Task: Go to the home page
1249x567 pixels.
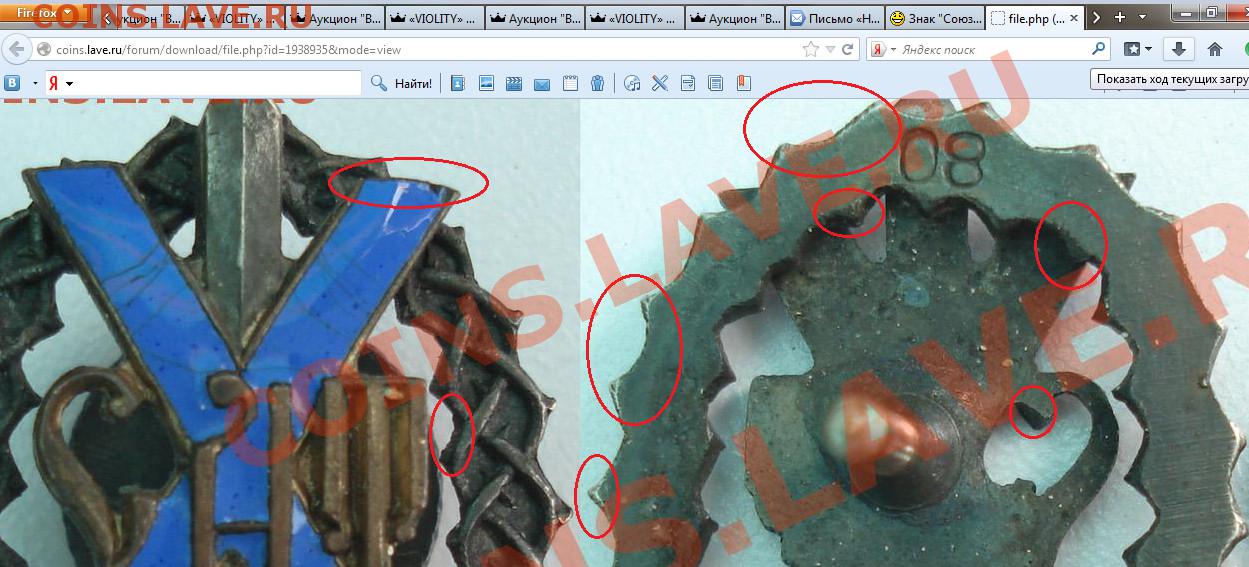Action: point(1215,49)
